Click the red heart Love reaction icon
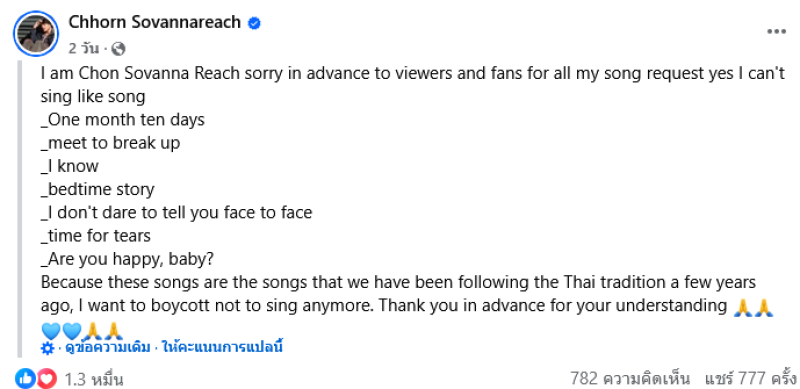 point(46,378)
